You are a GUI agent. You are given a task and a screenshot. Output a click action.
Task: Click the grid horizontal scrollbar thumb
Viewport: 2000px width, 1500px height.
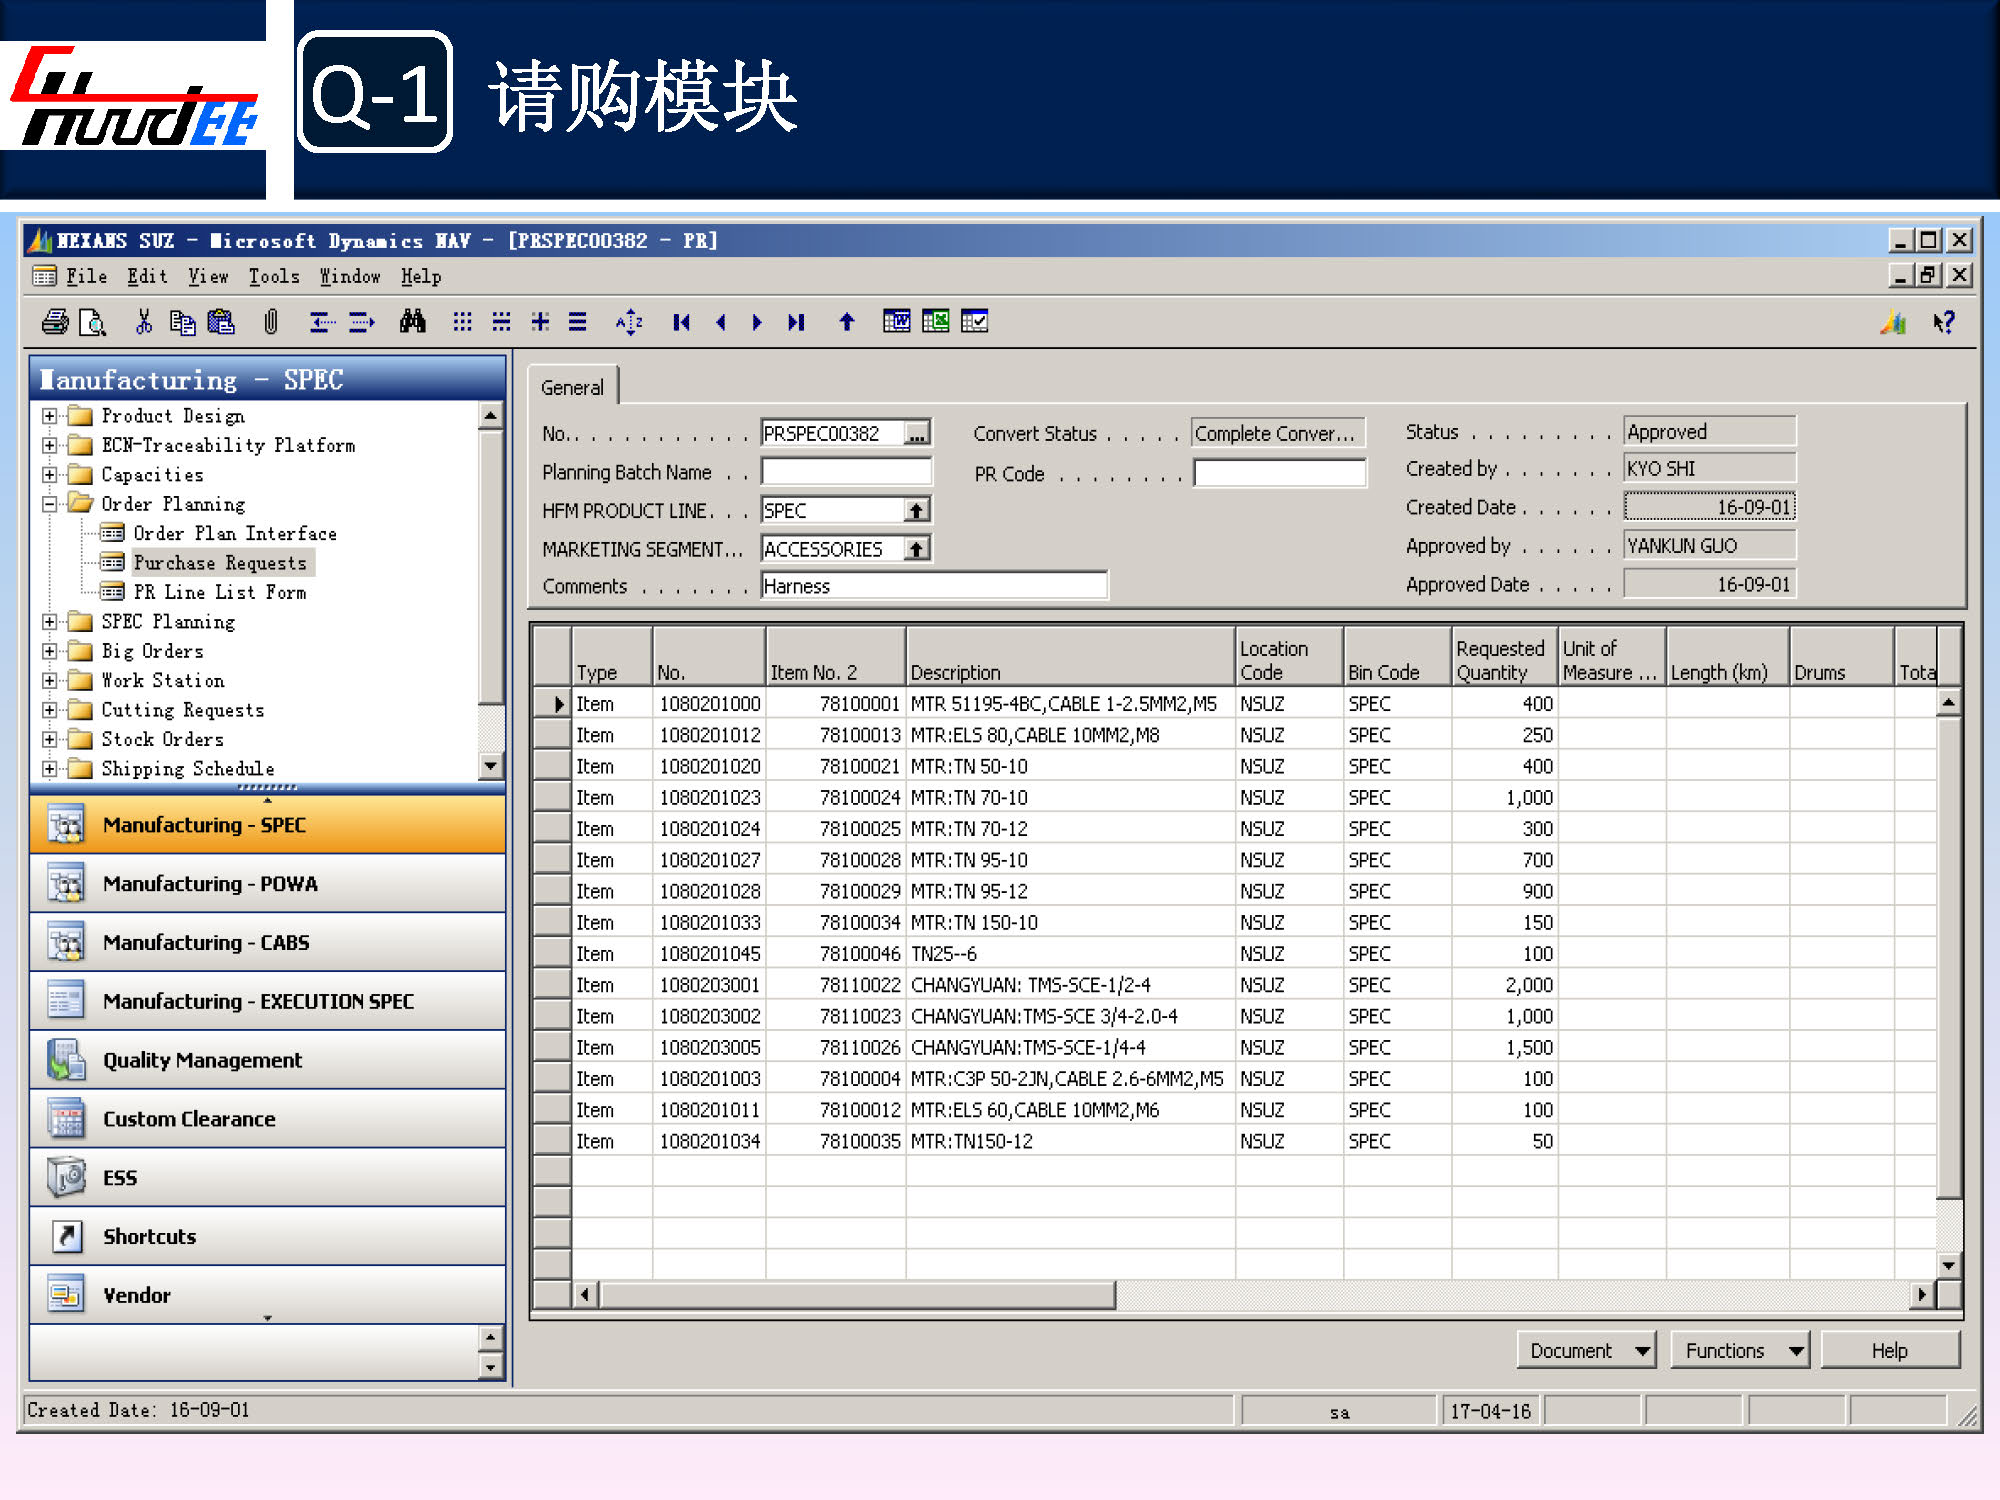[x=857, y=1295]
